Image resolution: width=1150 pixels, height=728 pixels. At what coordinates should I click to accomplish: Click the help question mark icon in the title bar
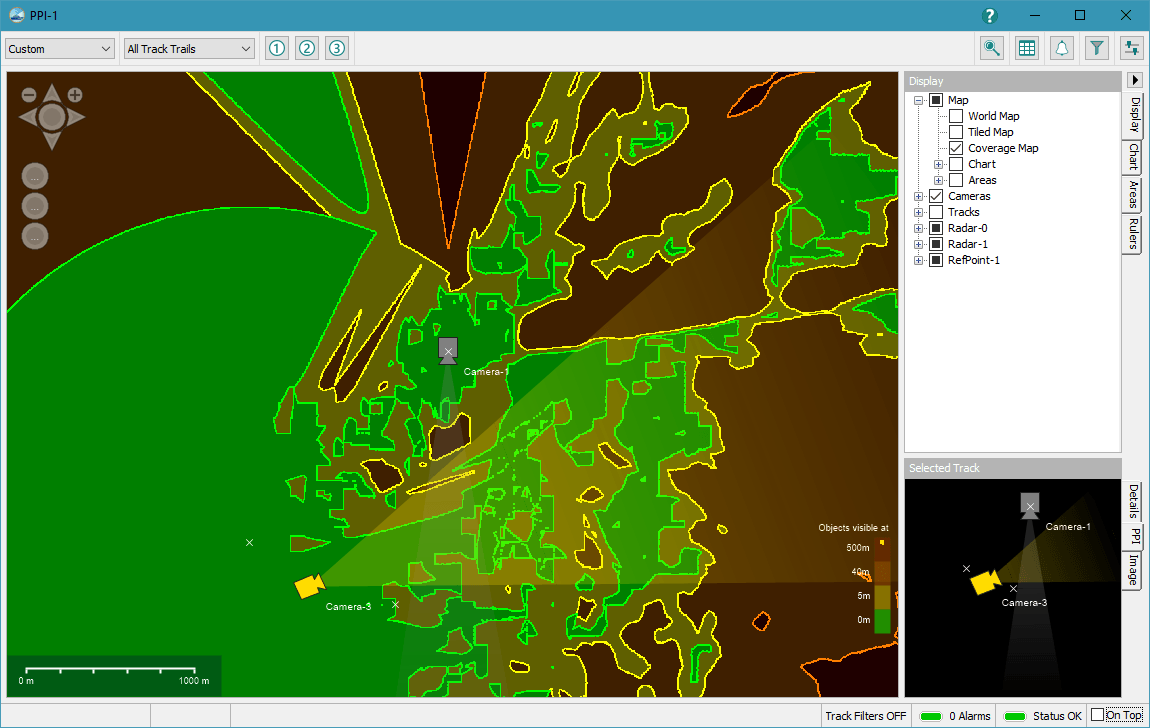989,16
